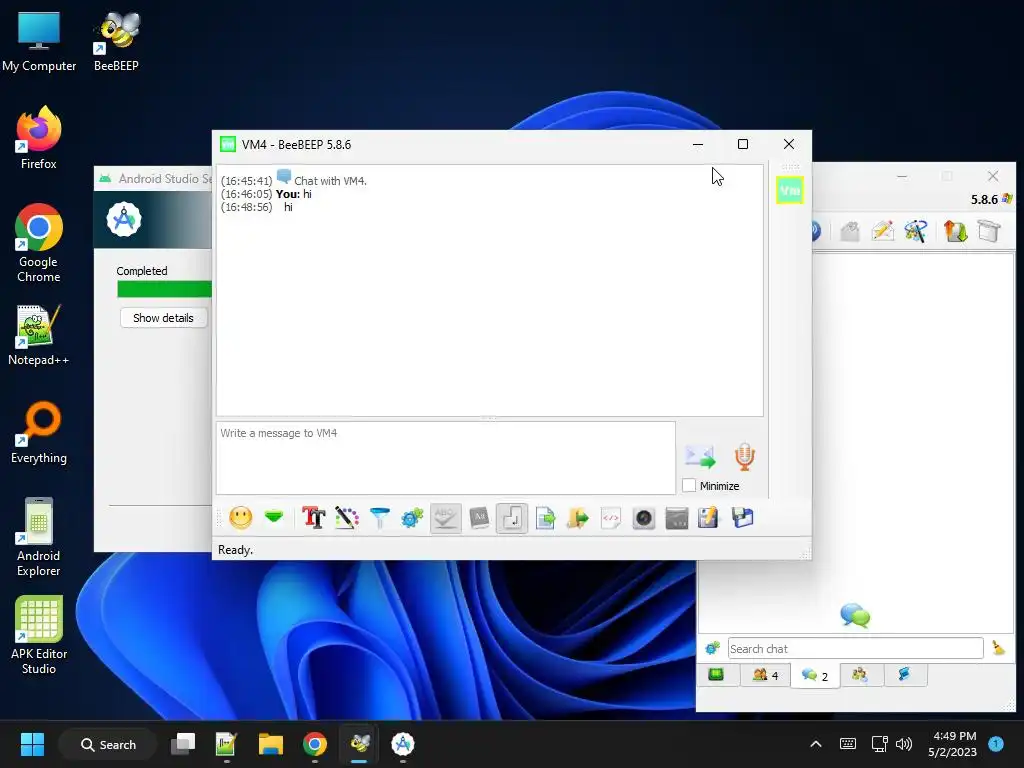Click the file transfer arrows icon
Image resolution: width=1024 pixels, height=768 pixels.
[955, 231]
